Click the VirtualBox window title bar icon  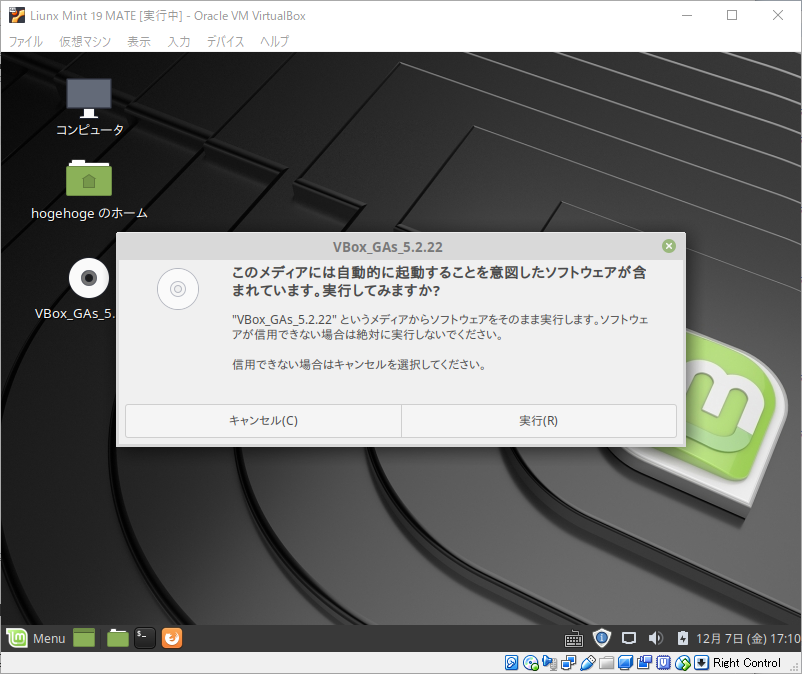tap(16, 16)
